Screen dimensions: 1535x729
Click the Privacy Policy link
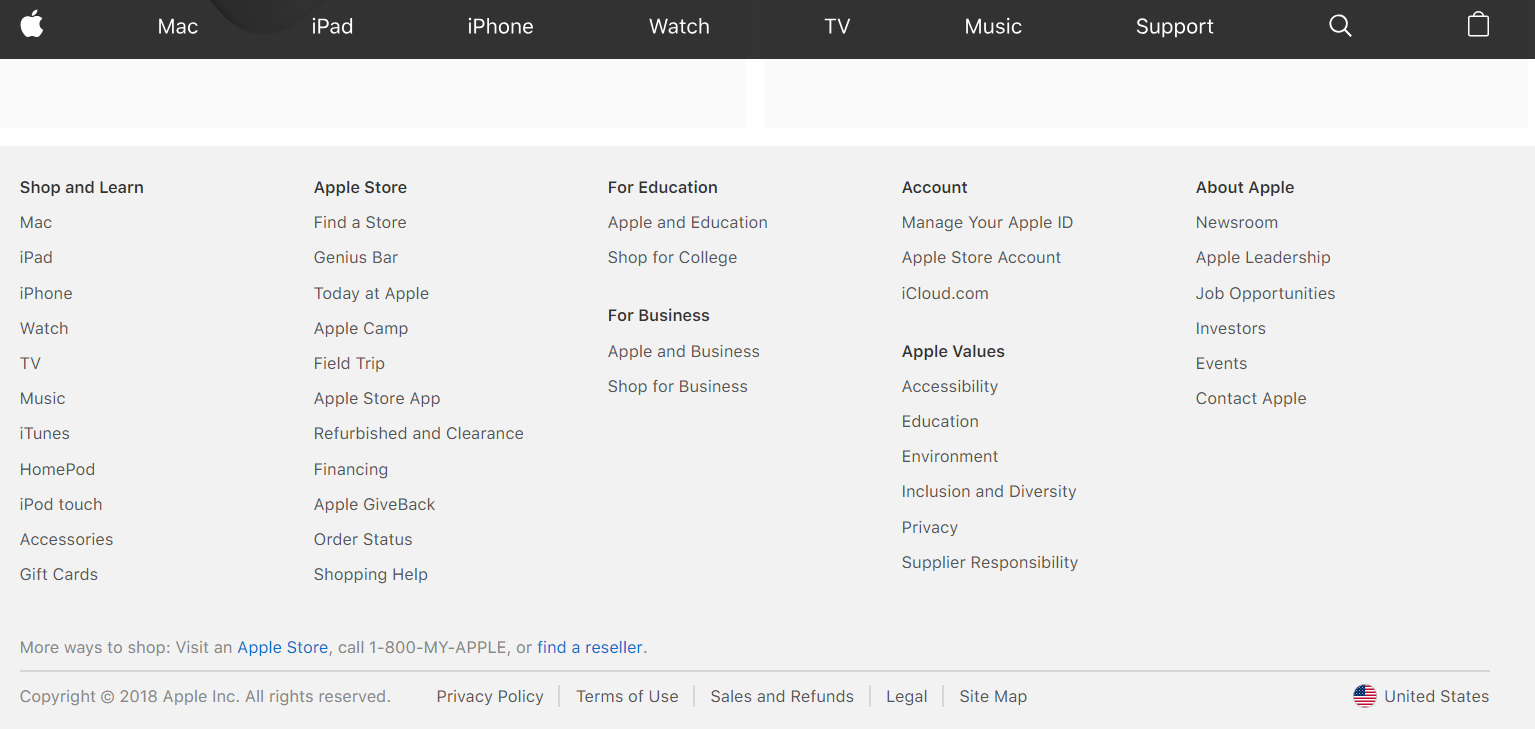coord(490,696)
